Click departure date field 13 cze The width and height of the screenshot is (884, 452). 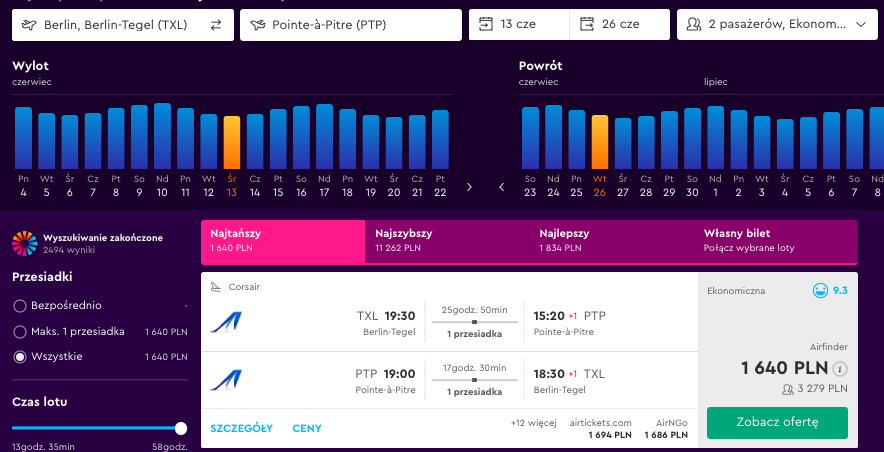coord(519,25)
